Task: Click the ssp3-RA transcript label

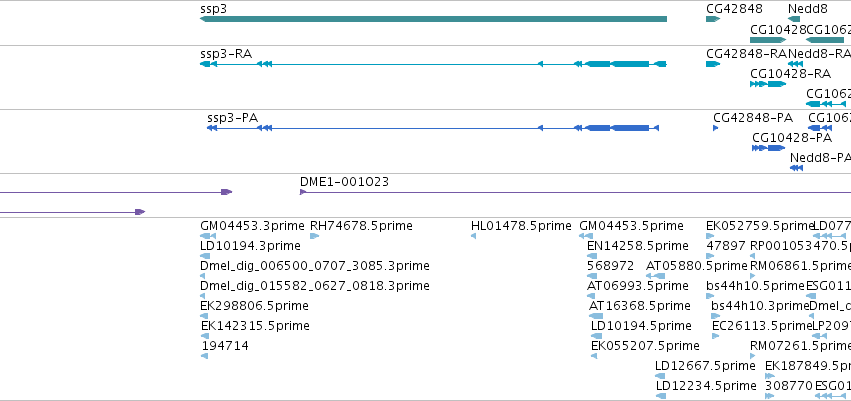Action: (226, 54)
